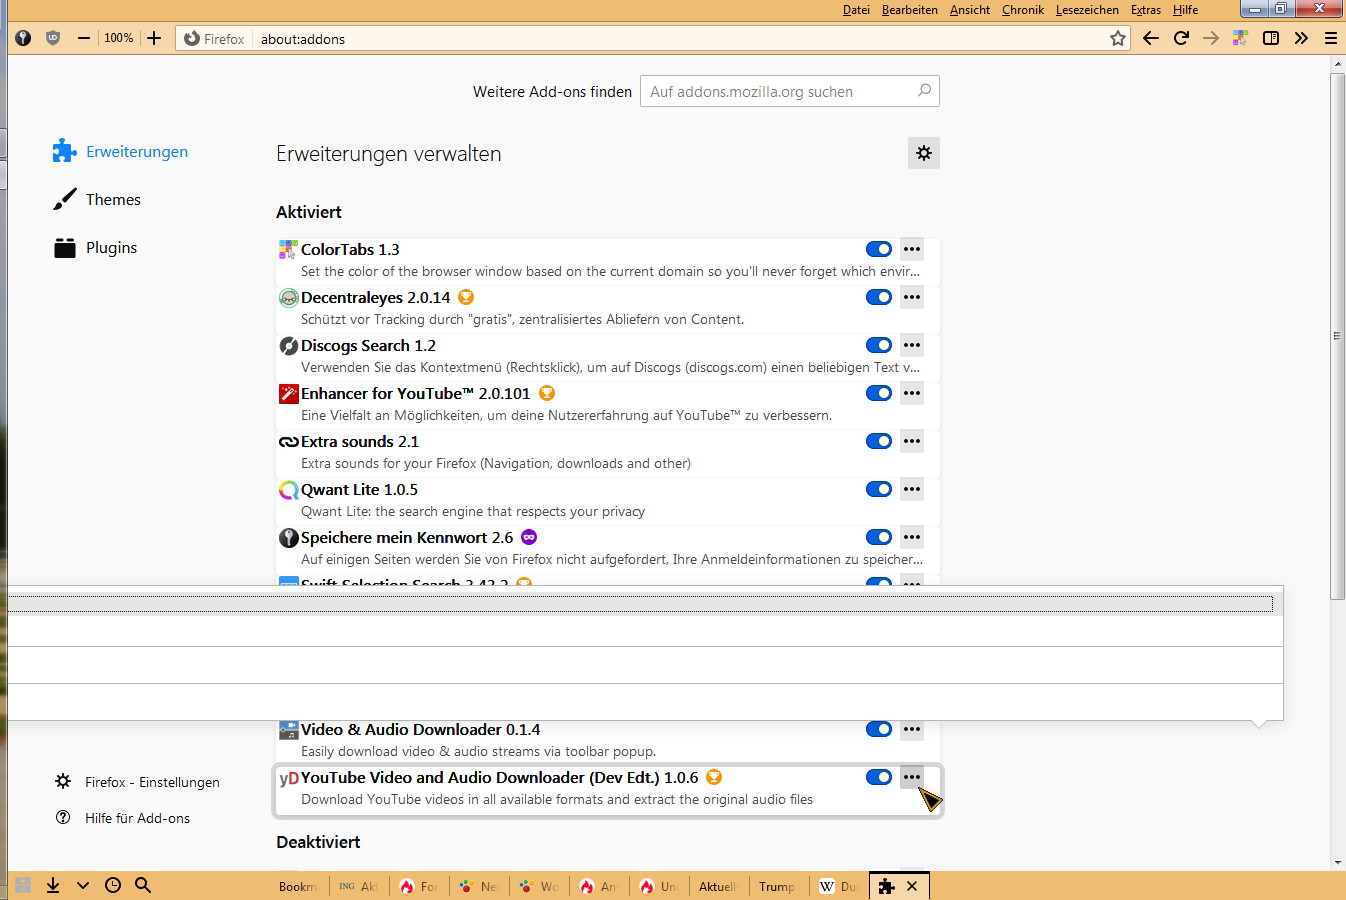Click the Discogs Search extension icon
Screen dimensions: 1346x900
tap(288, 345)
